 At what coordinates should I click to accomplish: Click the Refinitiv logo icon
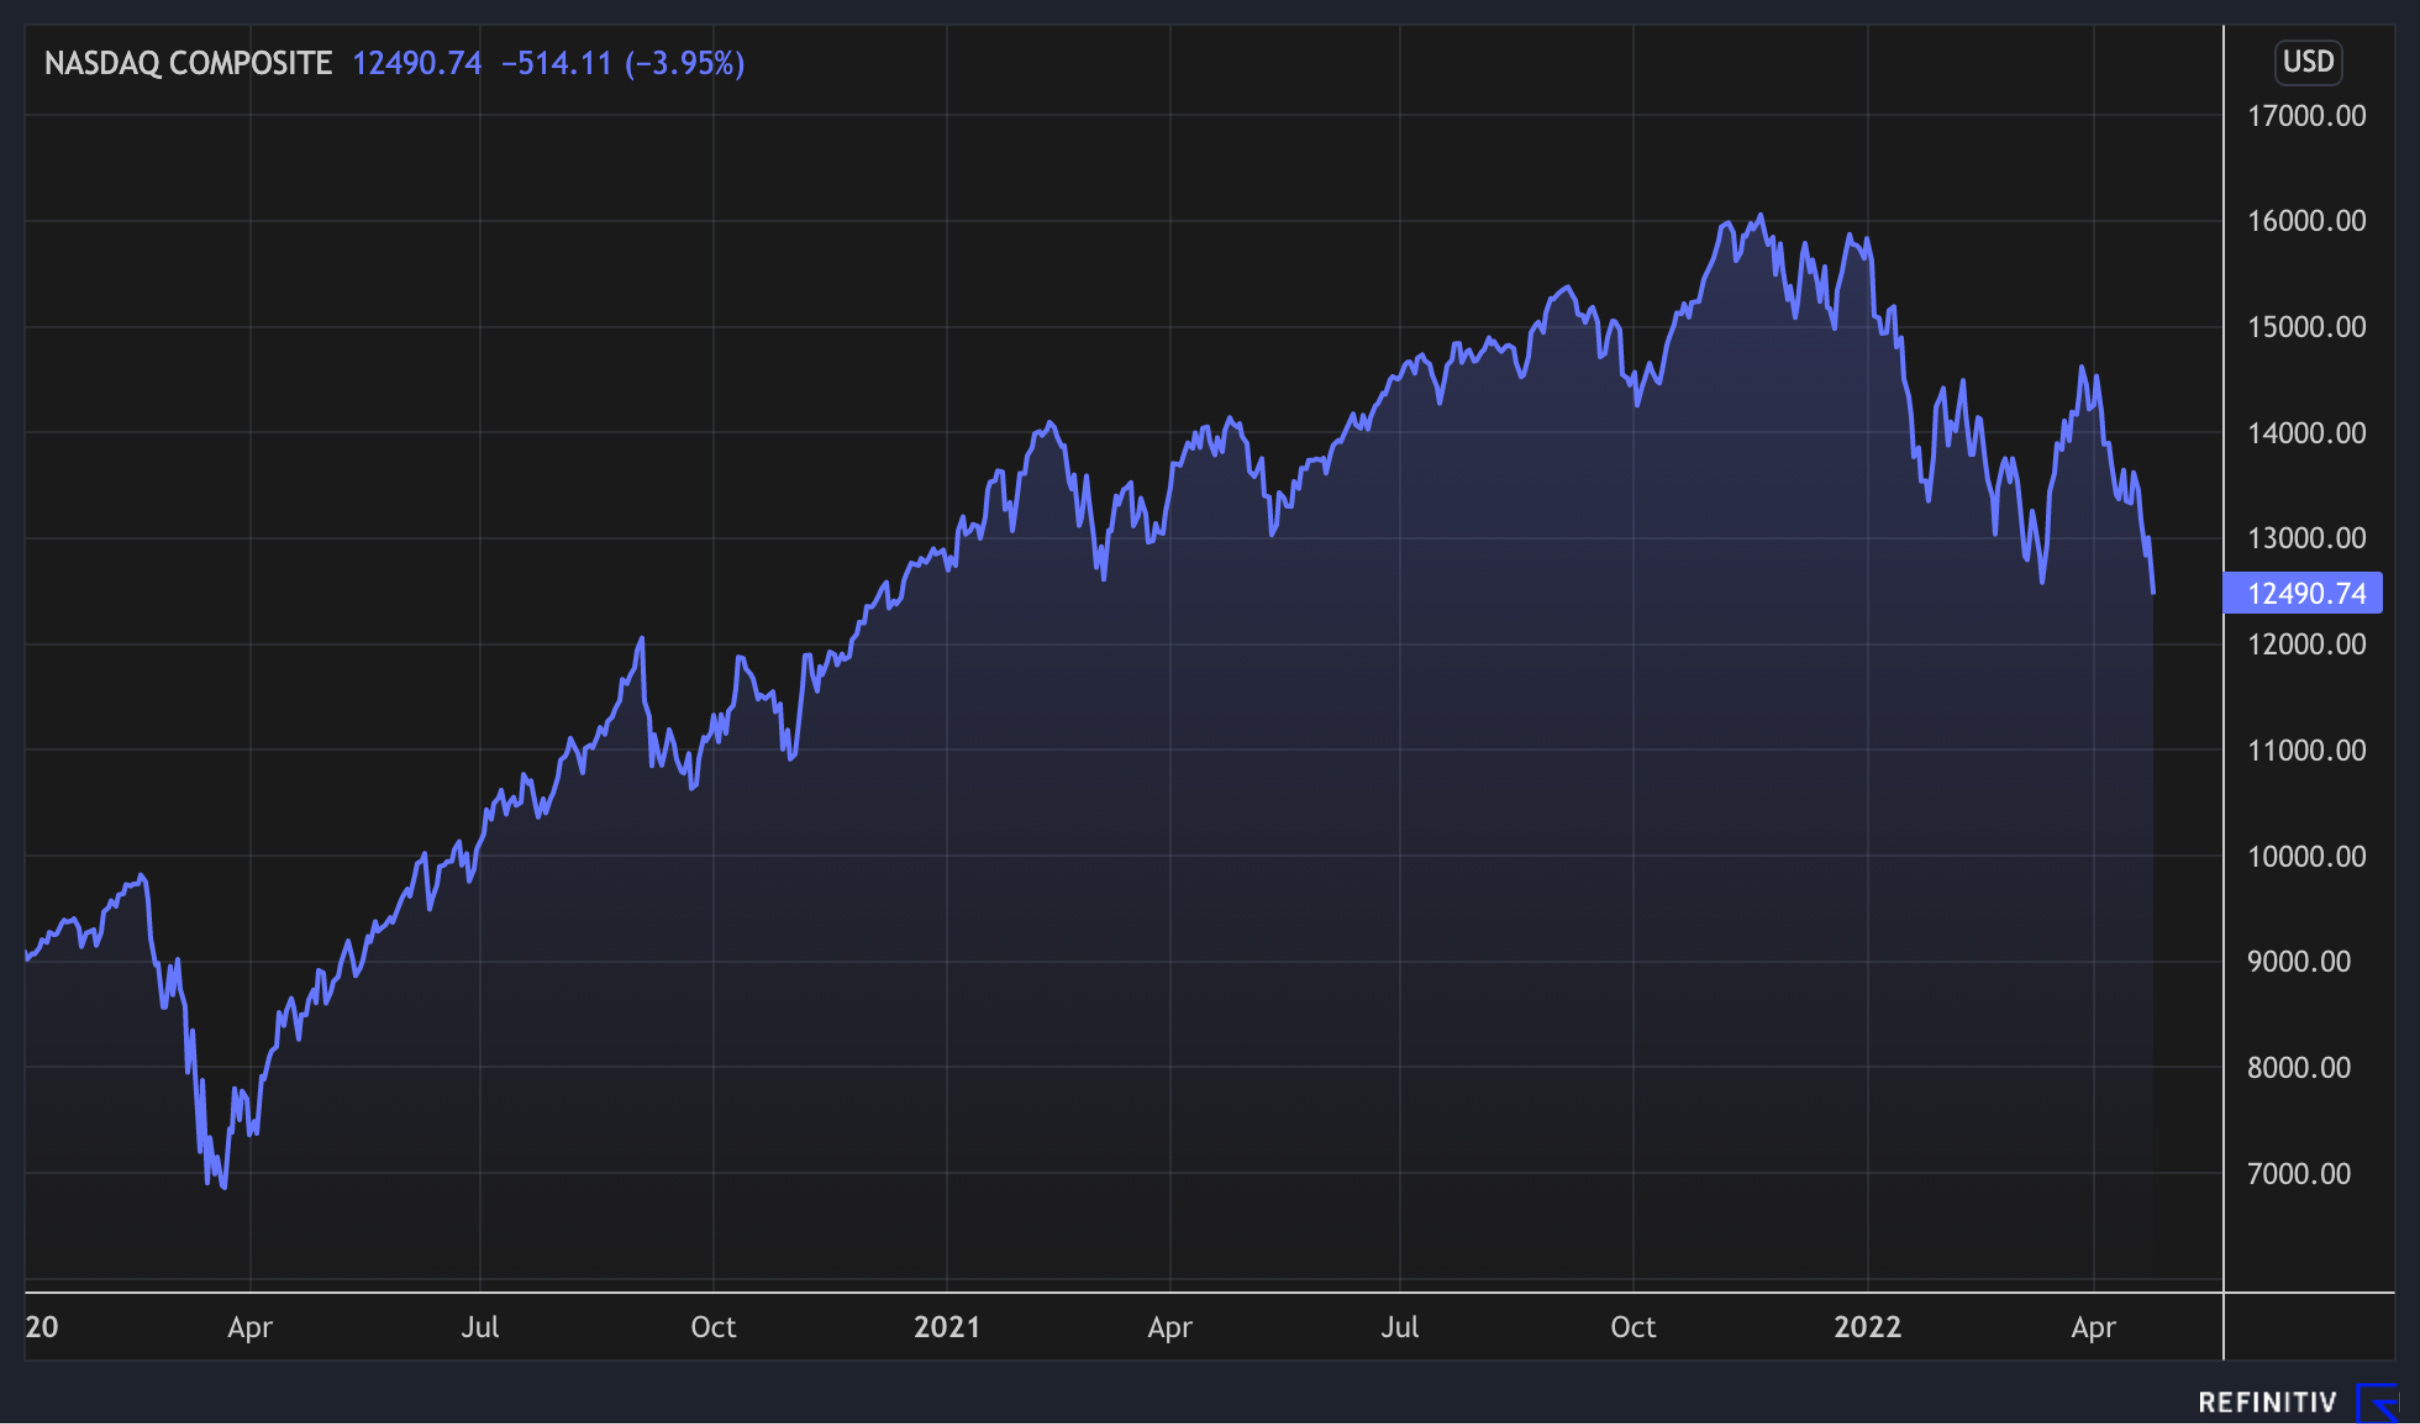[x=2378, y=1402]
